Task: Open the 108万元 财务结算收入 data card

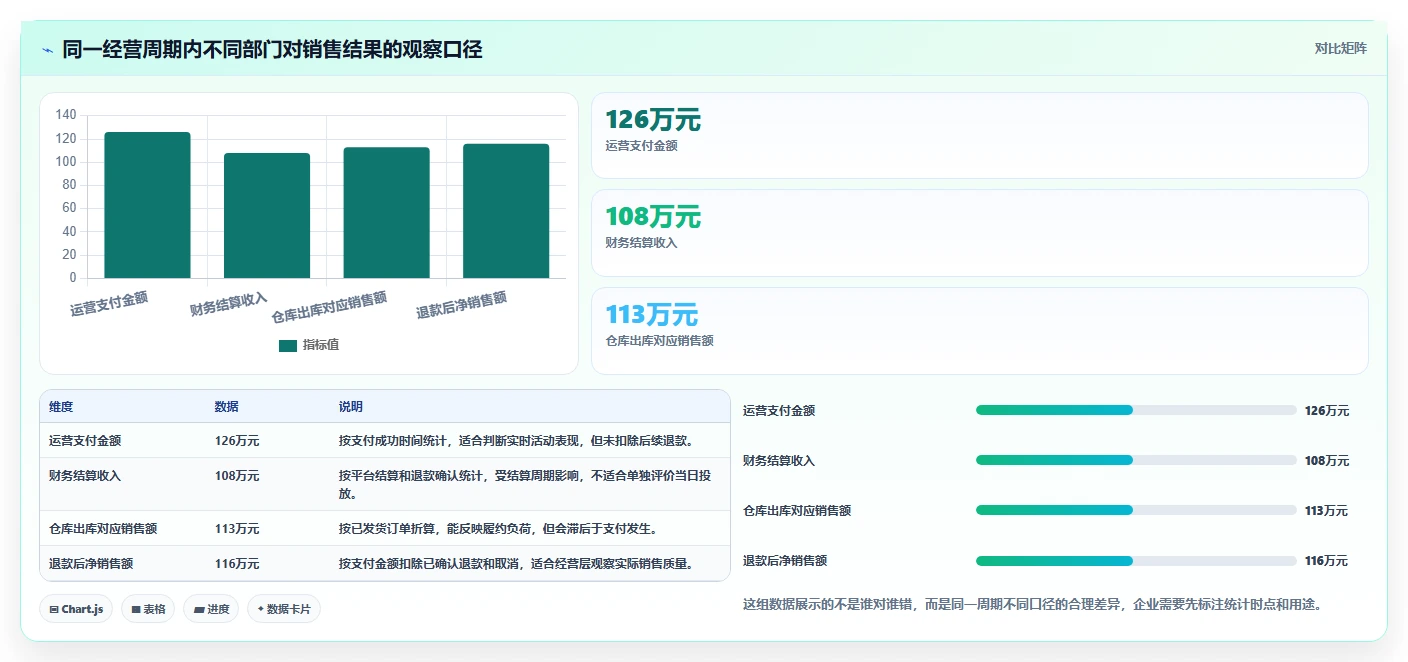Action: [x=979, y=233]
